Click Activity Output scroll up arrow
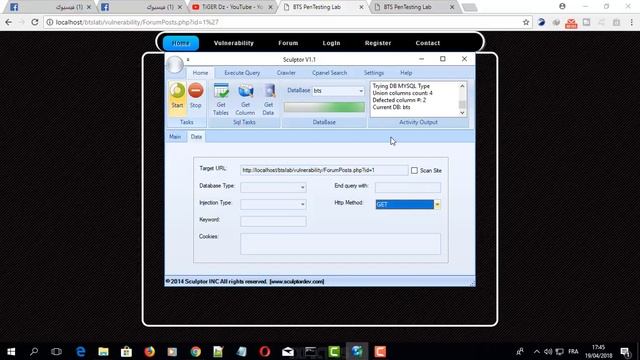The height and width of the screenshot is (360, 640). pos(462,86)
